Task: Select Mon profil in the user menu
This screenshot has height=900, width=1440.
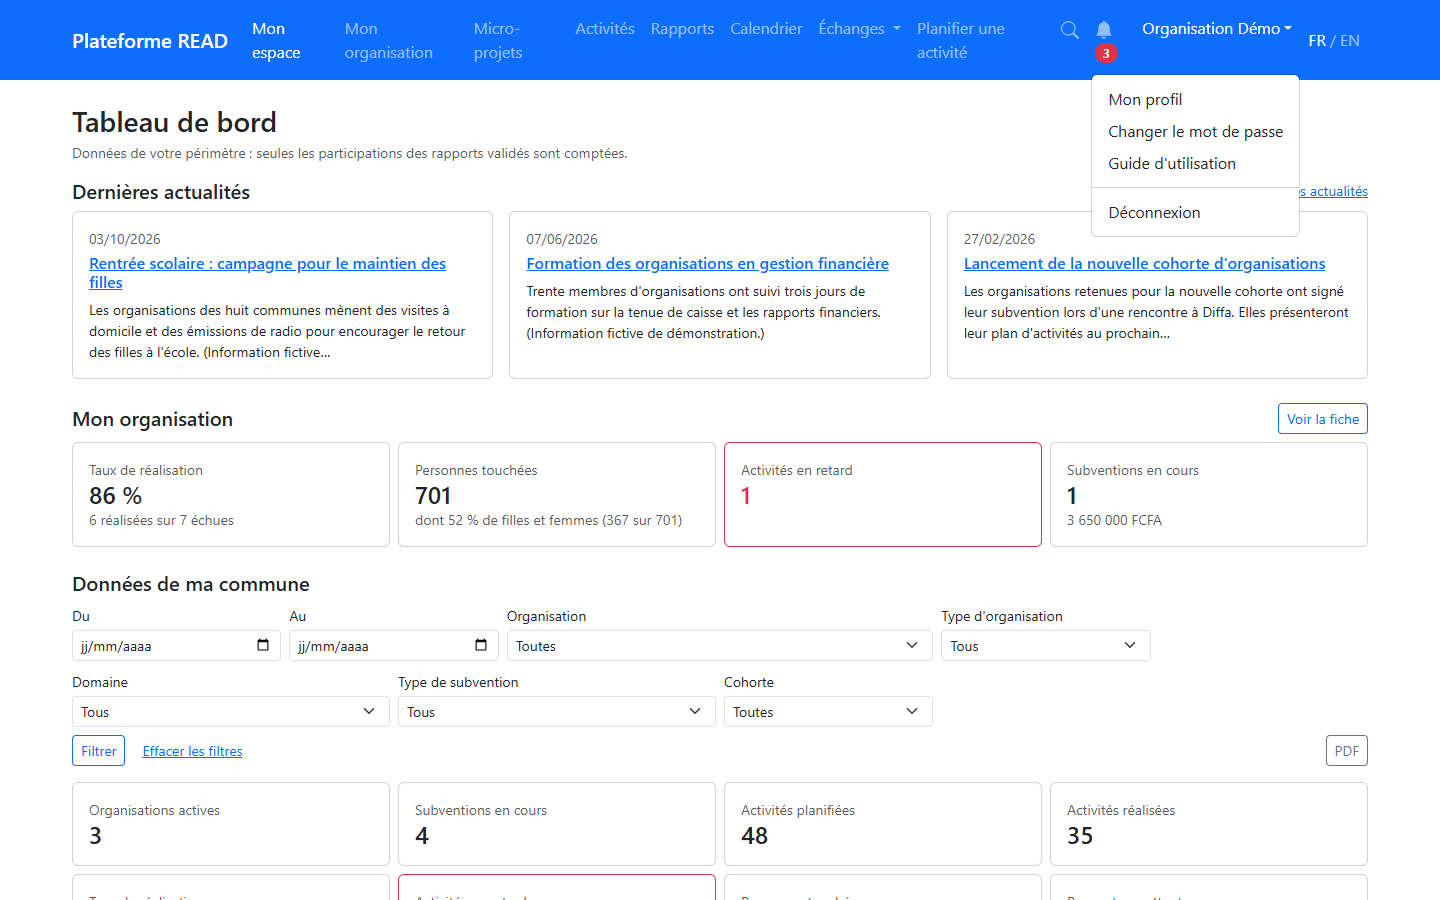Action: click(1196, 100)
